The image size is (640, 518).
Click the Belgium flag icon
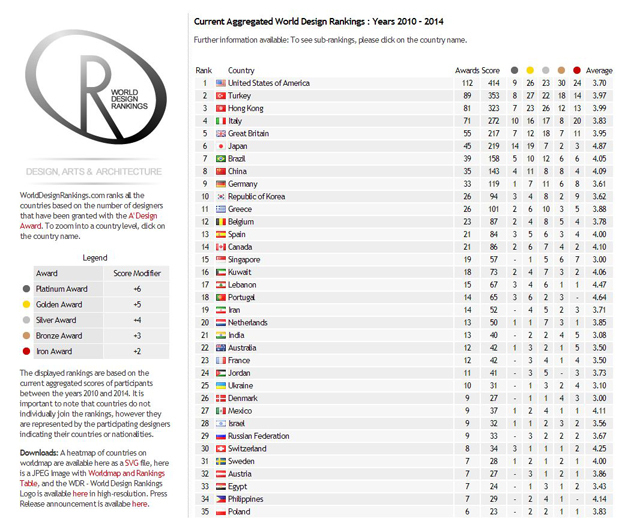(221, 222)
